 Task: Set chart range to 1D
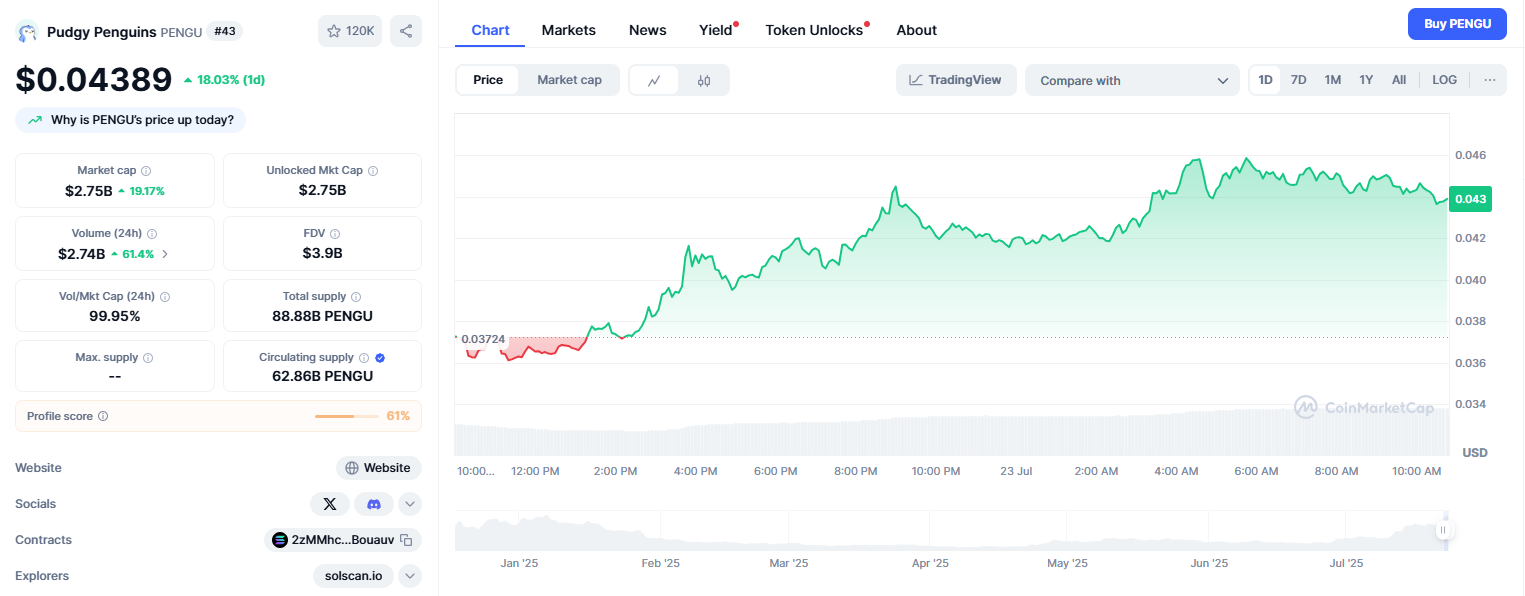pos(1266,80)
